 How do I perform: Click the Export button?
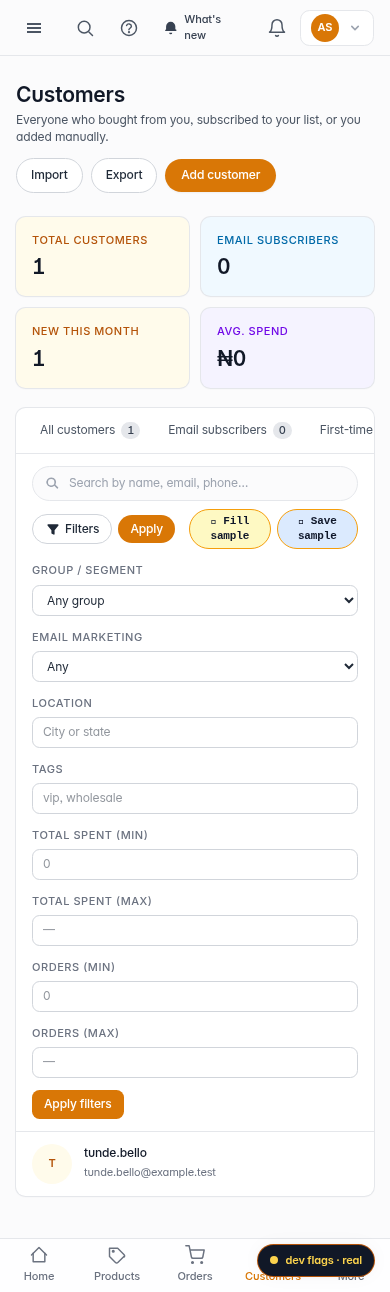coord(124,175)
